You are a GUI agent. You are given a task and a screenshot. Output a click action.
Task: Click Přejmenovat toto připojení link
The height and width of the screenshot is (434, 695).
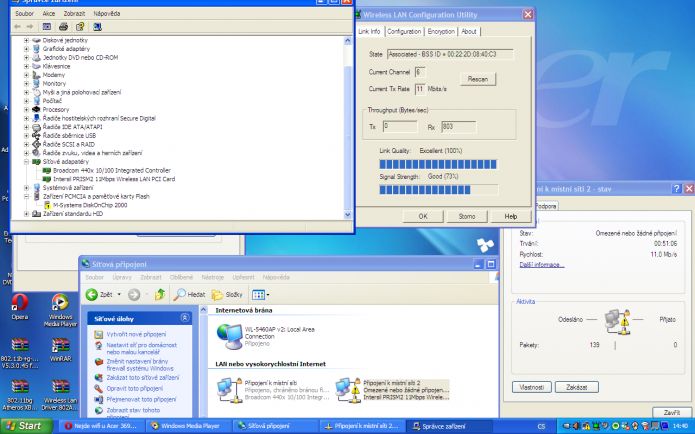[141, 399]
